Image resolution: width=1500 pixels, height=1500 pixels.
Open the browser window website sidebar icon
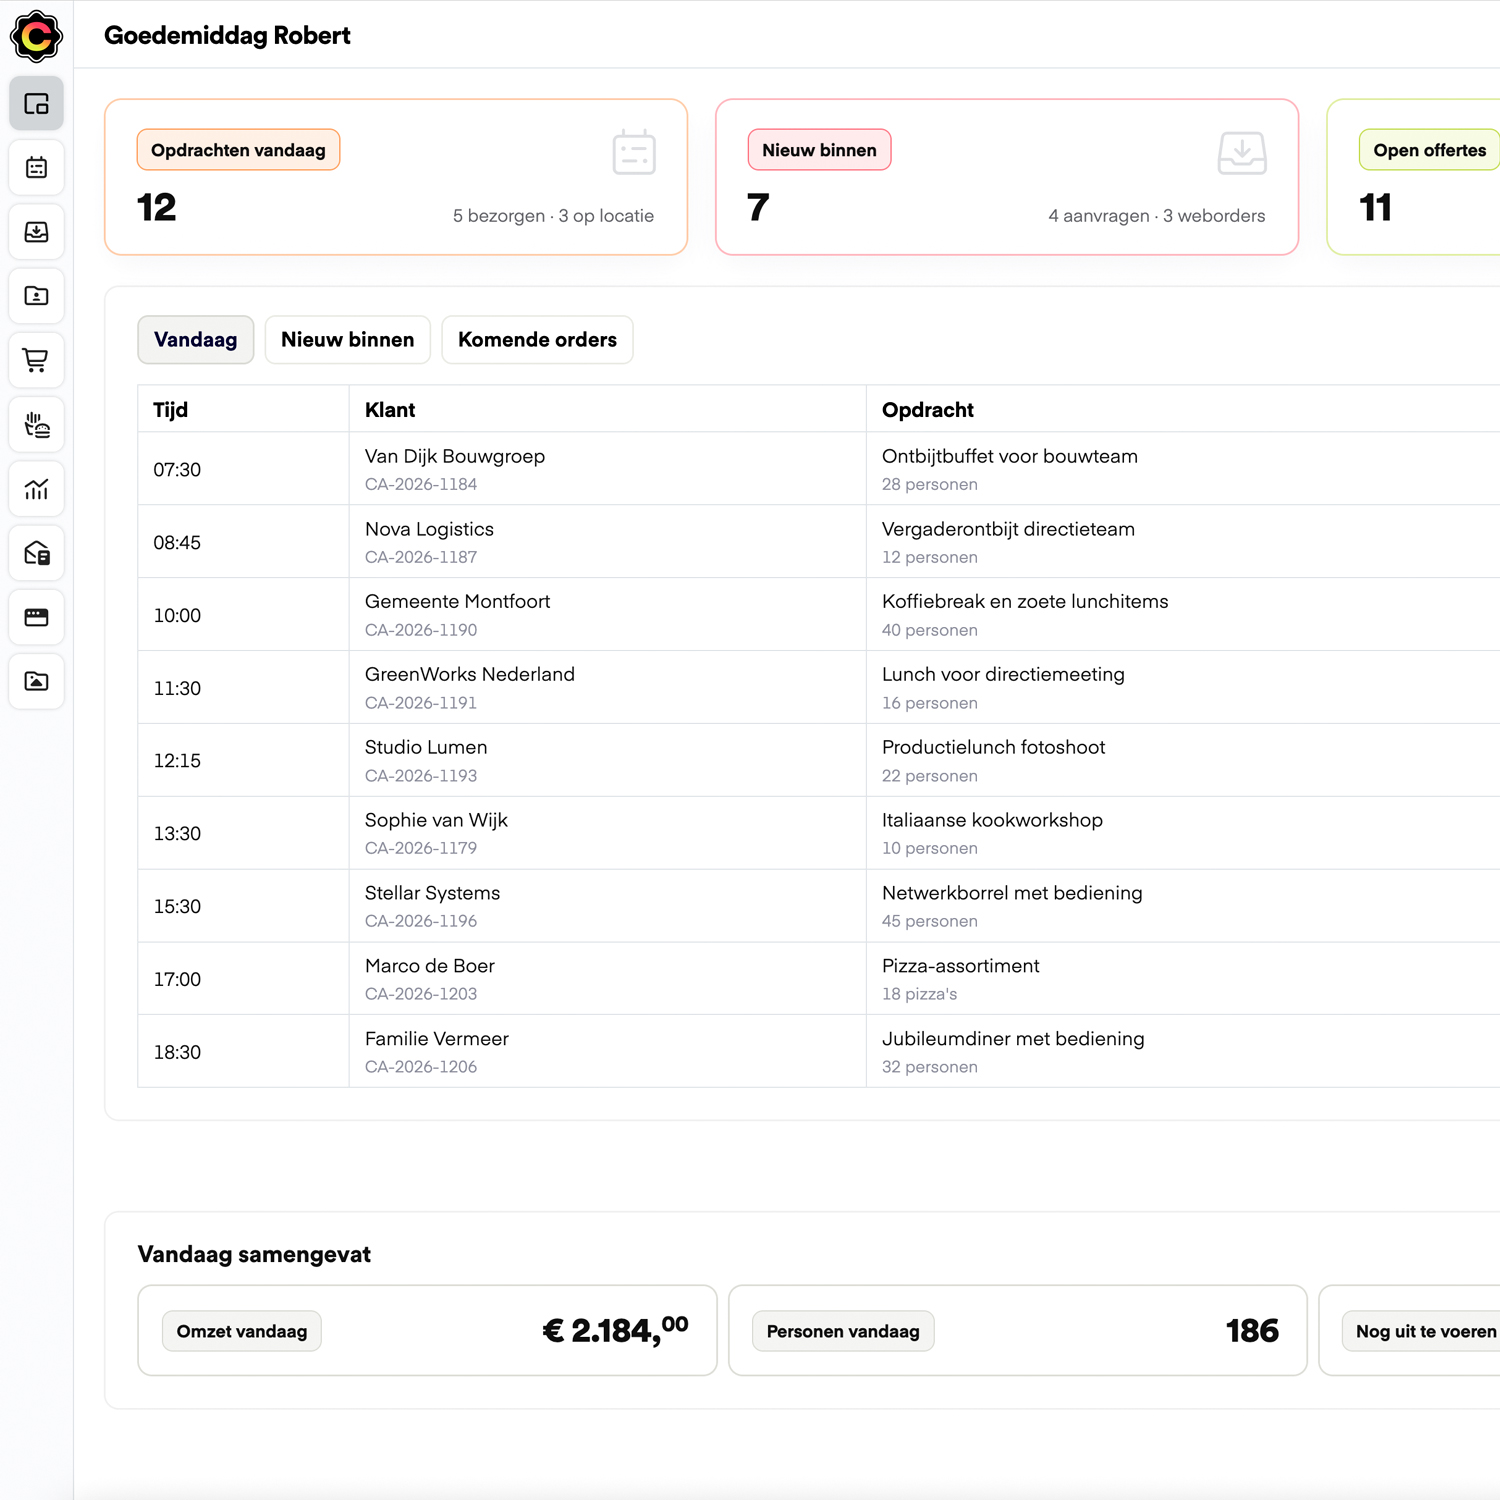click(36, 617)
